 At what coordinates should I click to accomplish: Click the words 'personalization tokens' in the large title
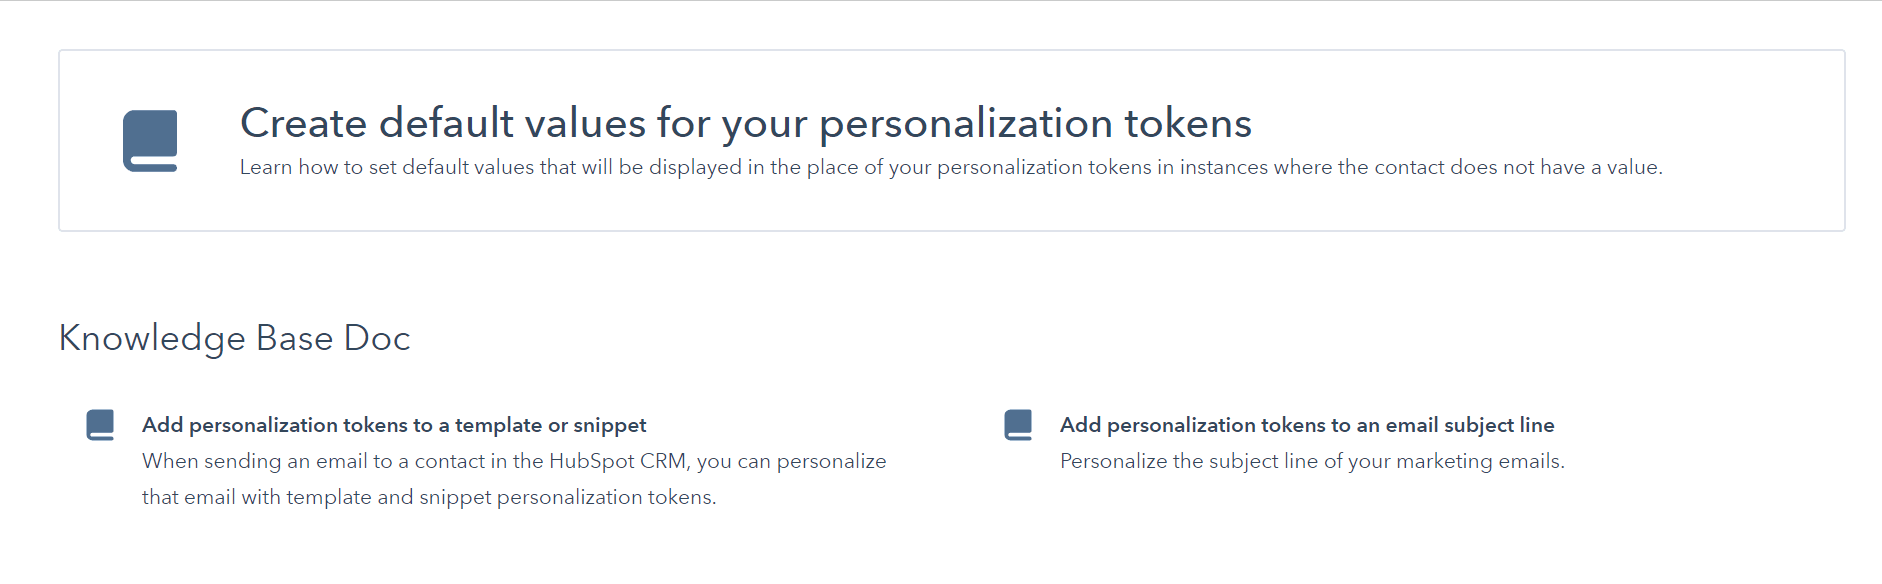(1035, 123)
